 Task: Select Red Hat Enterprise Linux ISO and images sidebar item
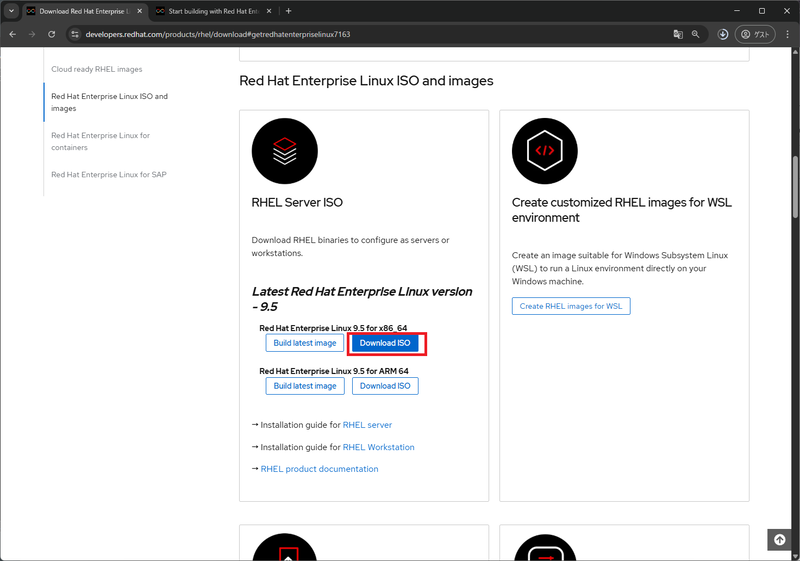[109, 102]
